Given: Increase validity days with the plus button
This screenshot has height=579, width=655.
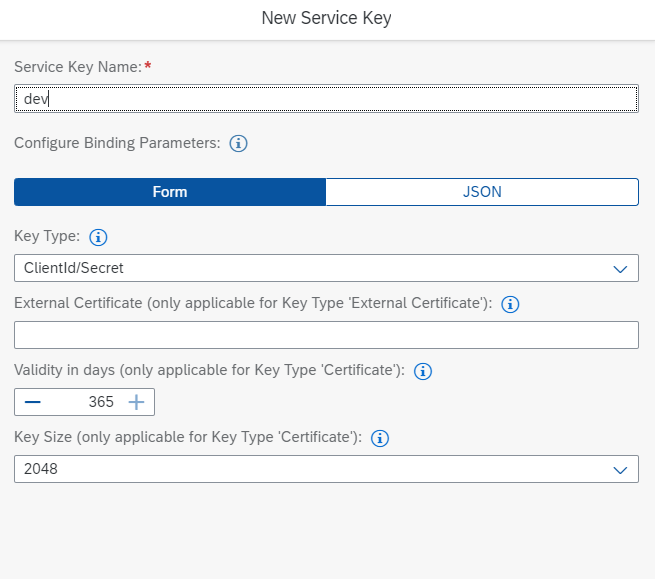Looking at the screenshot, I should point(136,402).
